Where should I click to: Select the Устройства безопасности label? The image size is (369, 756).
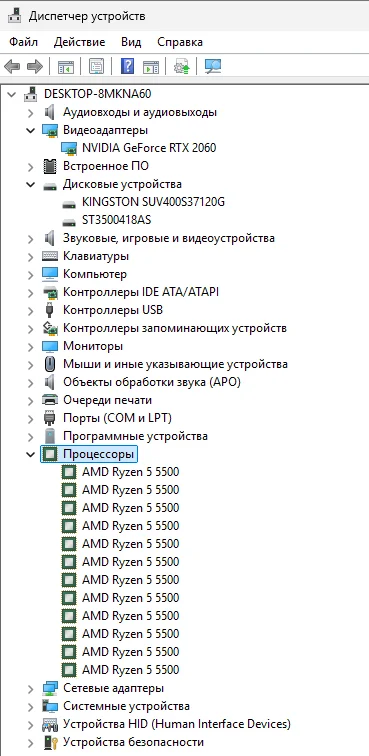[134, 742]
